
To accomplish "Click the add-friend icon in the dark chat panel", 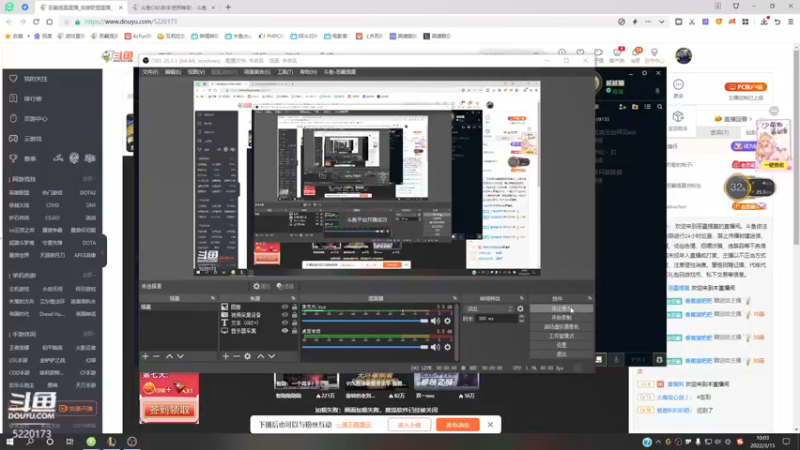I will click(622, 107).
